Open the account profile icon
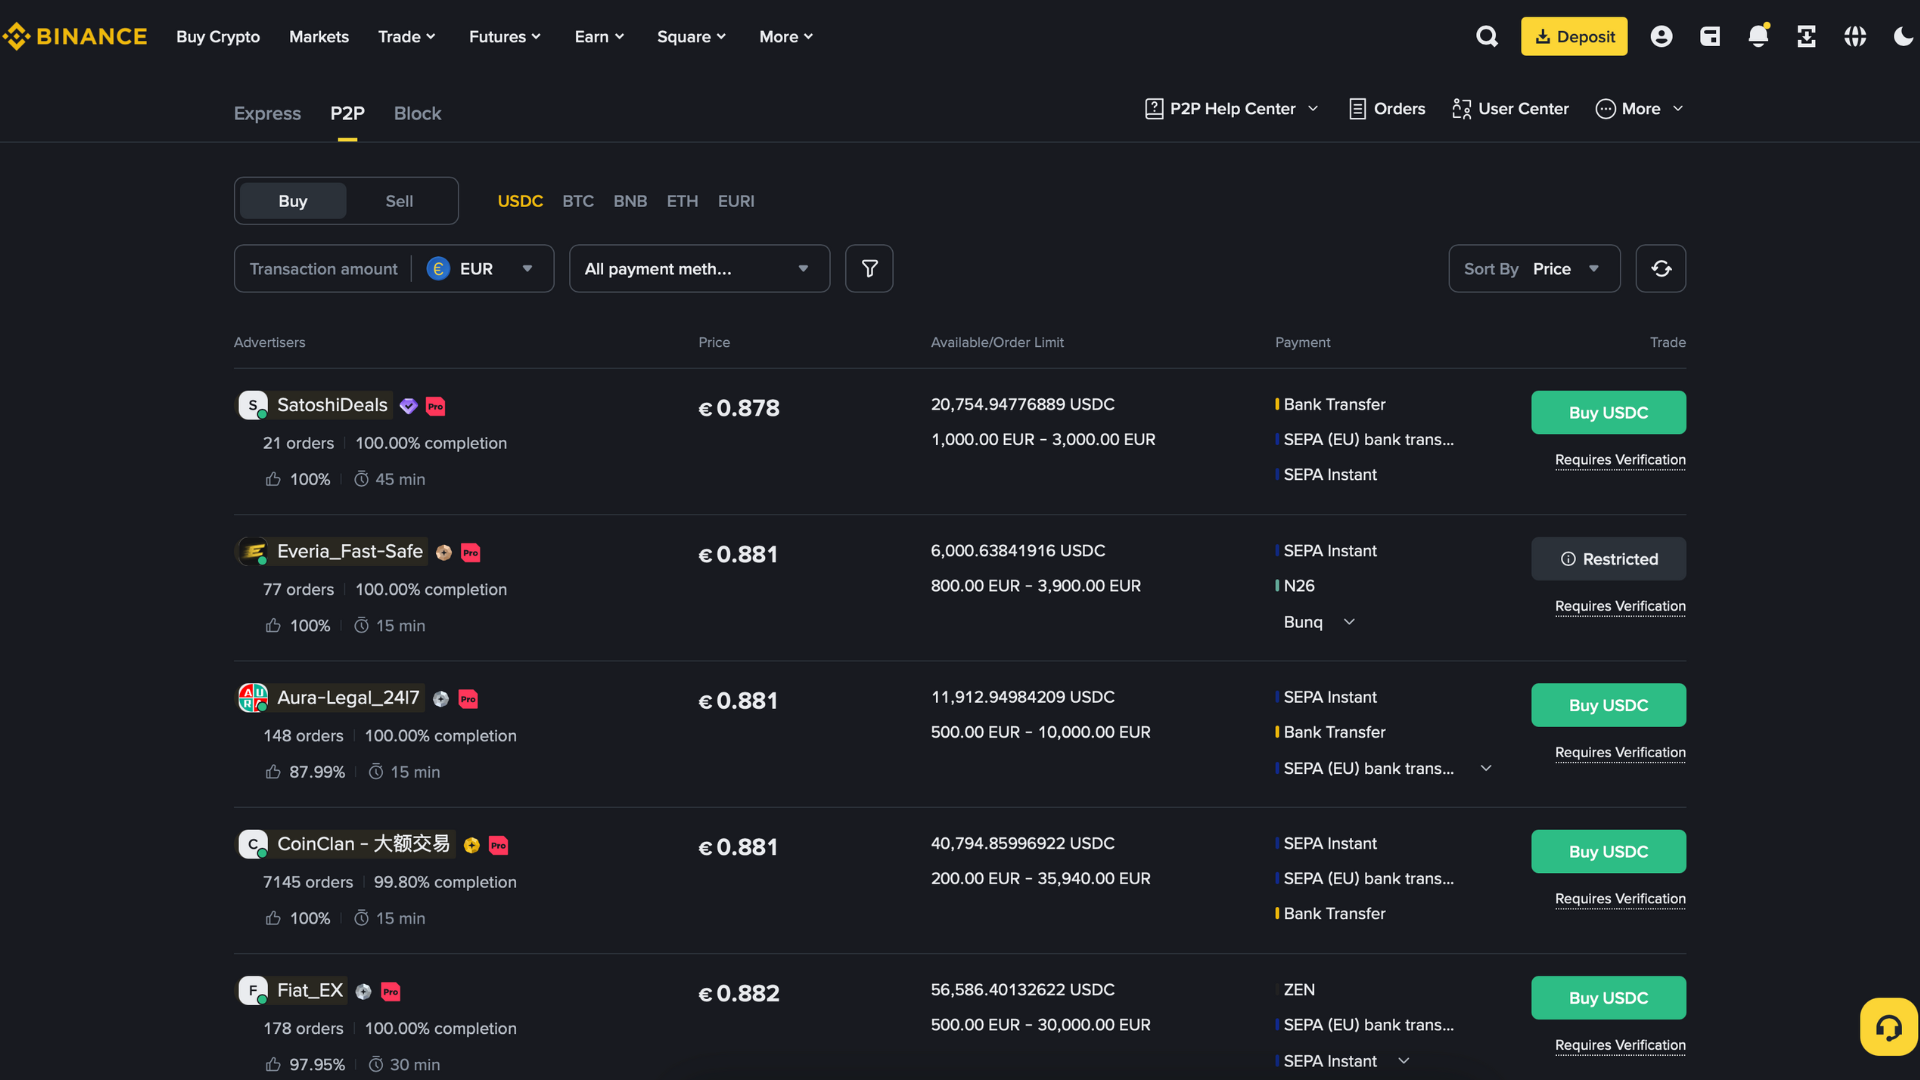 (1662, 36)
